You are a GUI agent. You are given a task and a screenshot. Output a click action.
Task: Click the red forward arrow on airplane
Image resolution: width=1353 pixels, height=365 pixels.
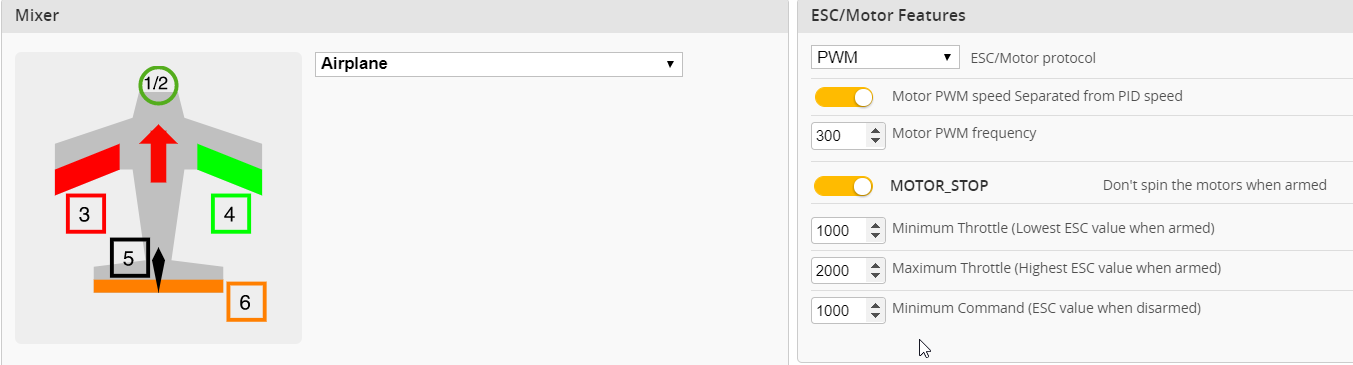click(x=157, y=154)
